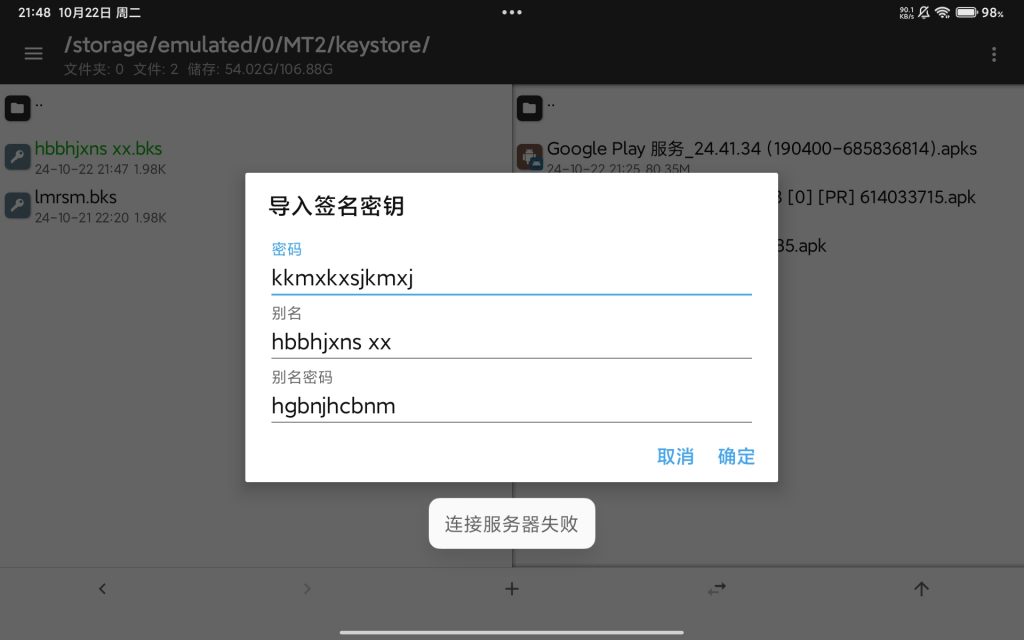Tap the left pane parent folder icon

pos(18,108)
